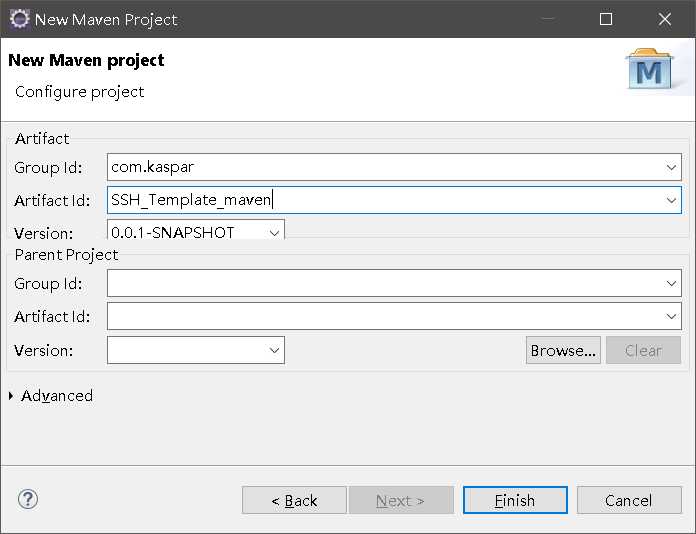Open the Parent Project Artifact Id dropdown arrow
The width and height of the screenshot is (696, 534).
click(671, 316)
